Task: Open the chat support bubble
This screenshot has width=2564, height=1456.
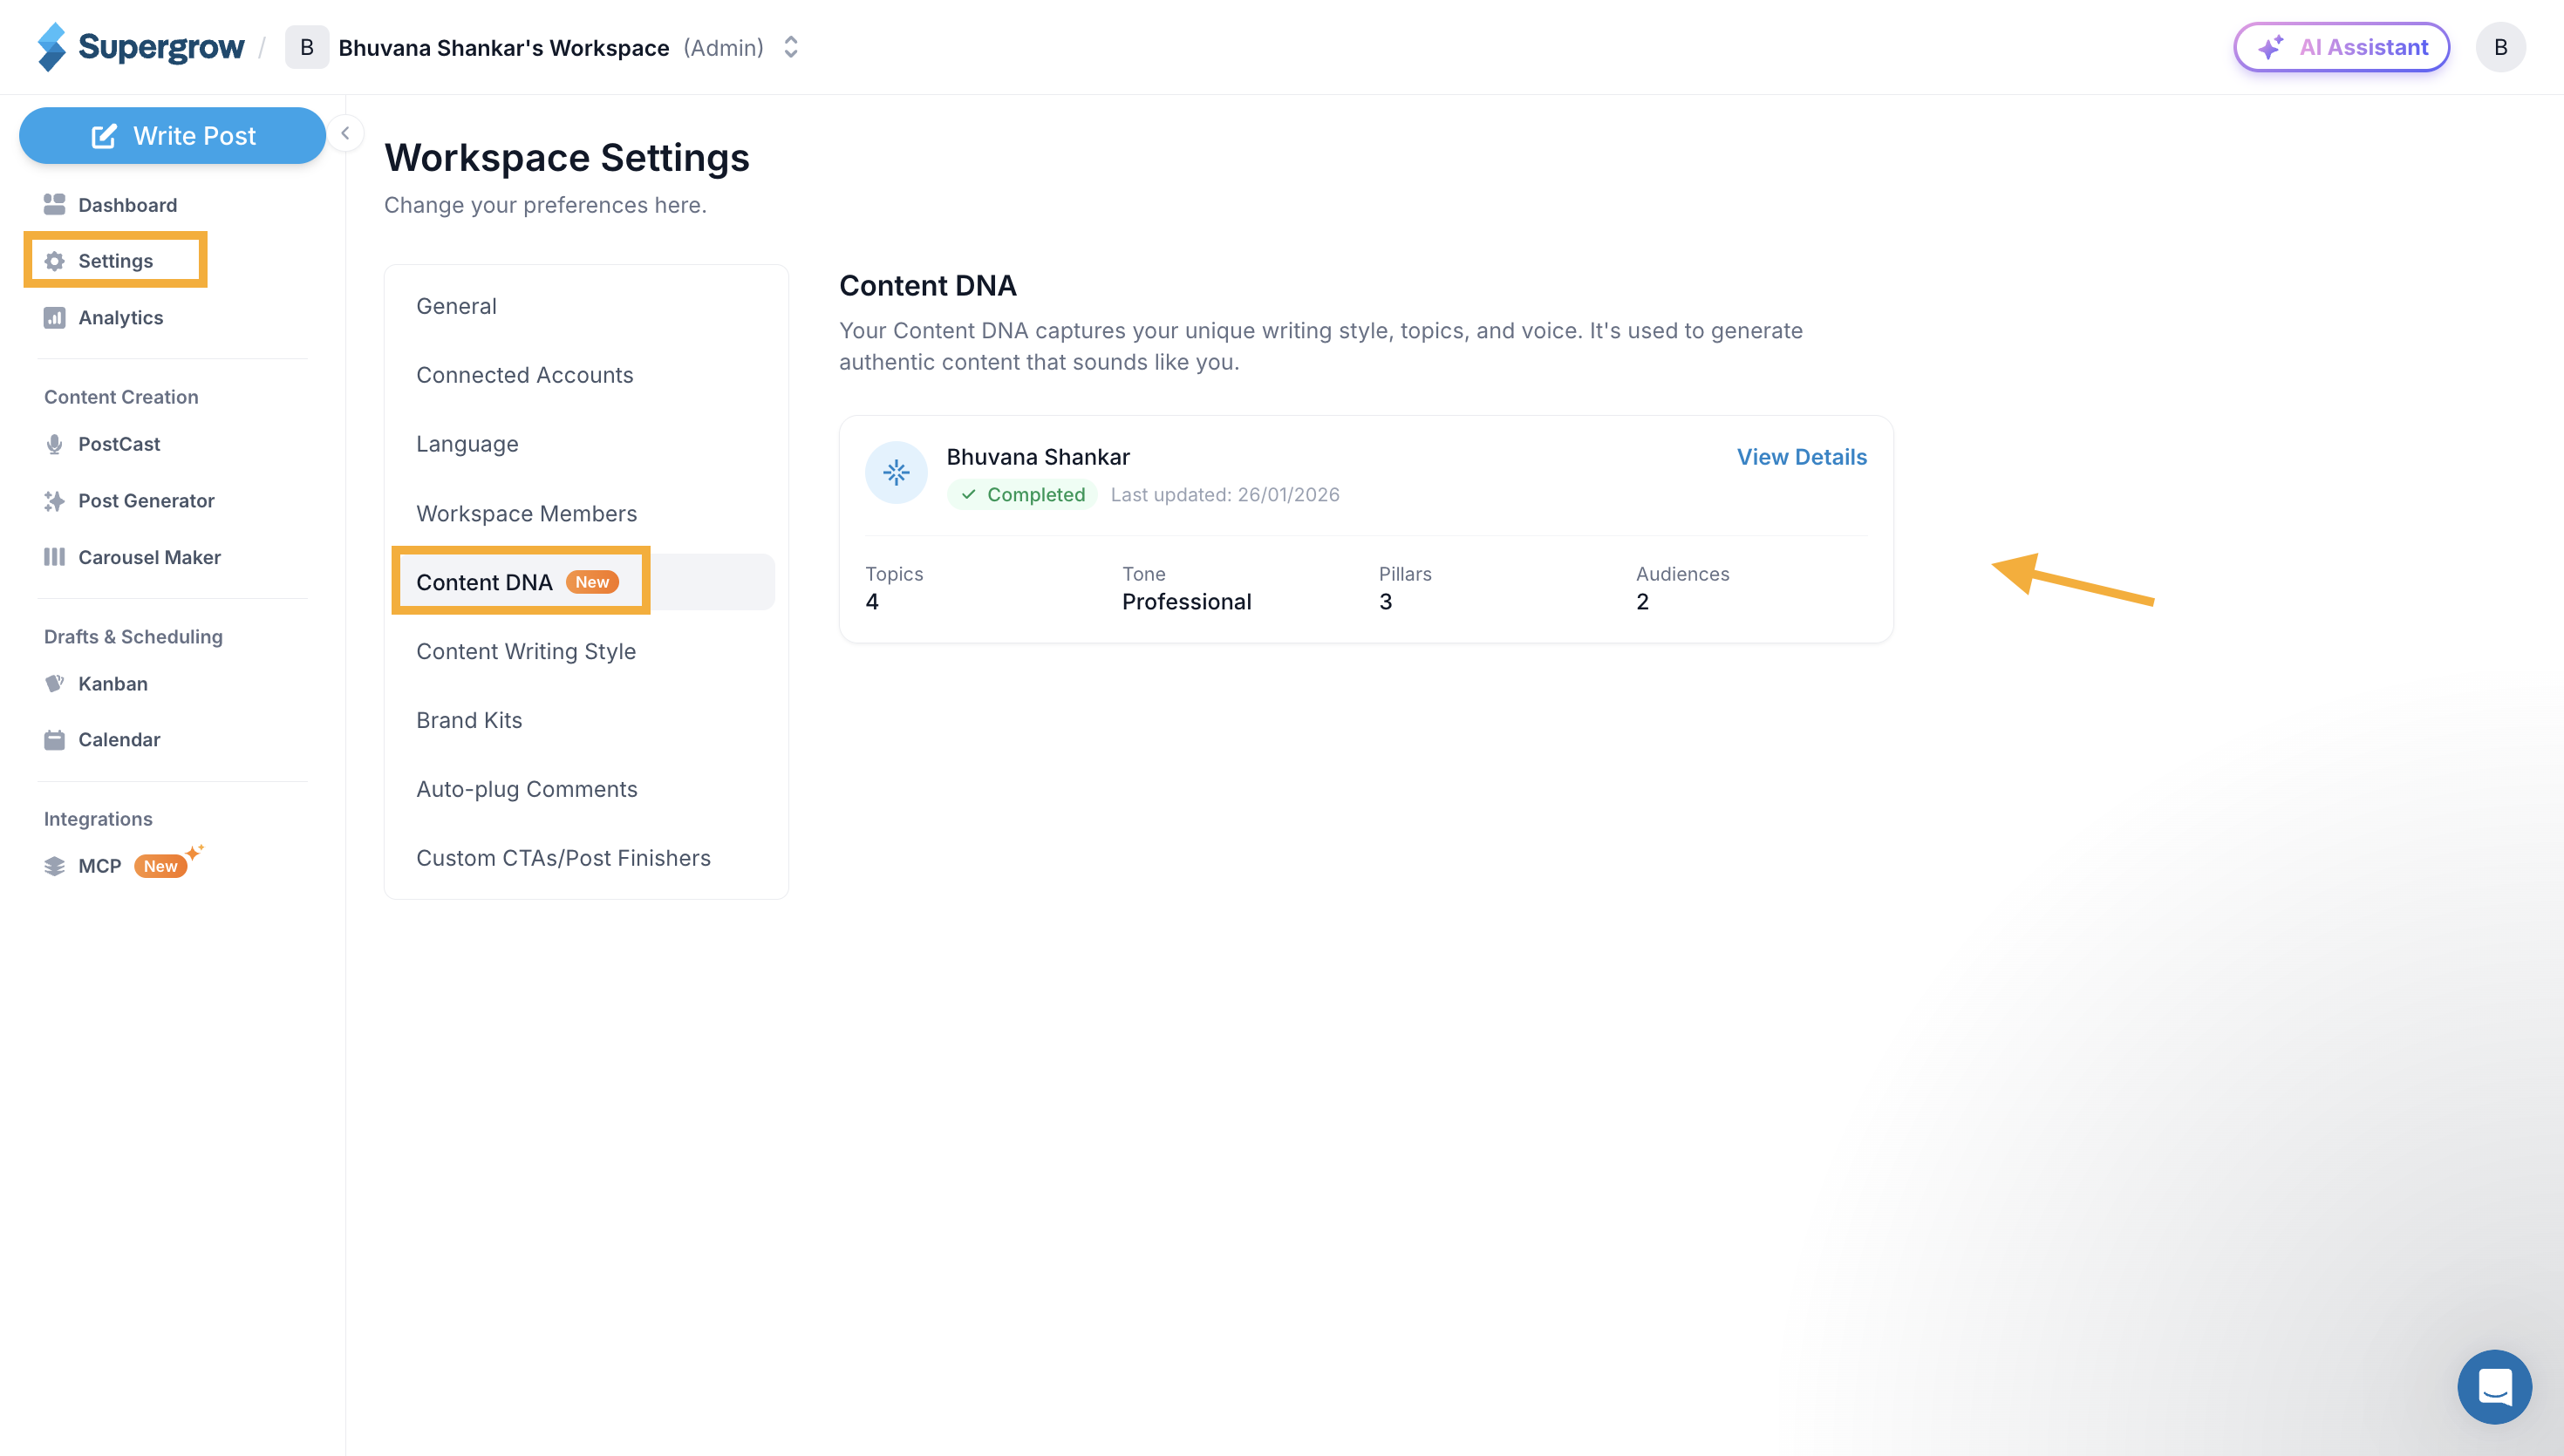Action: (2494, 1387)
